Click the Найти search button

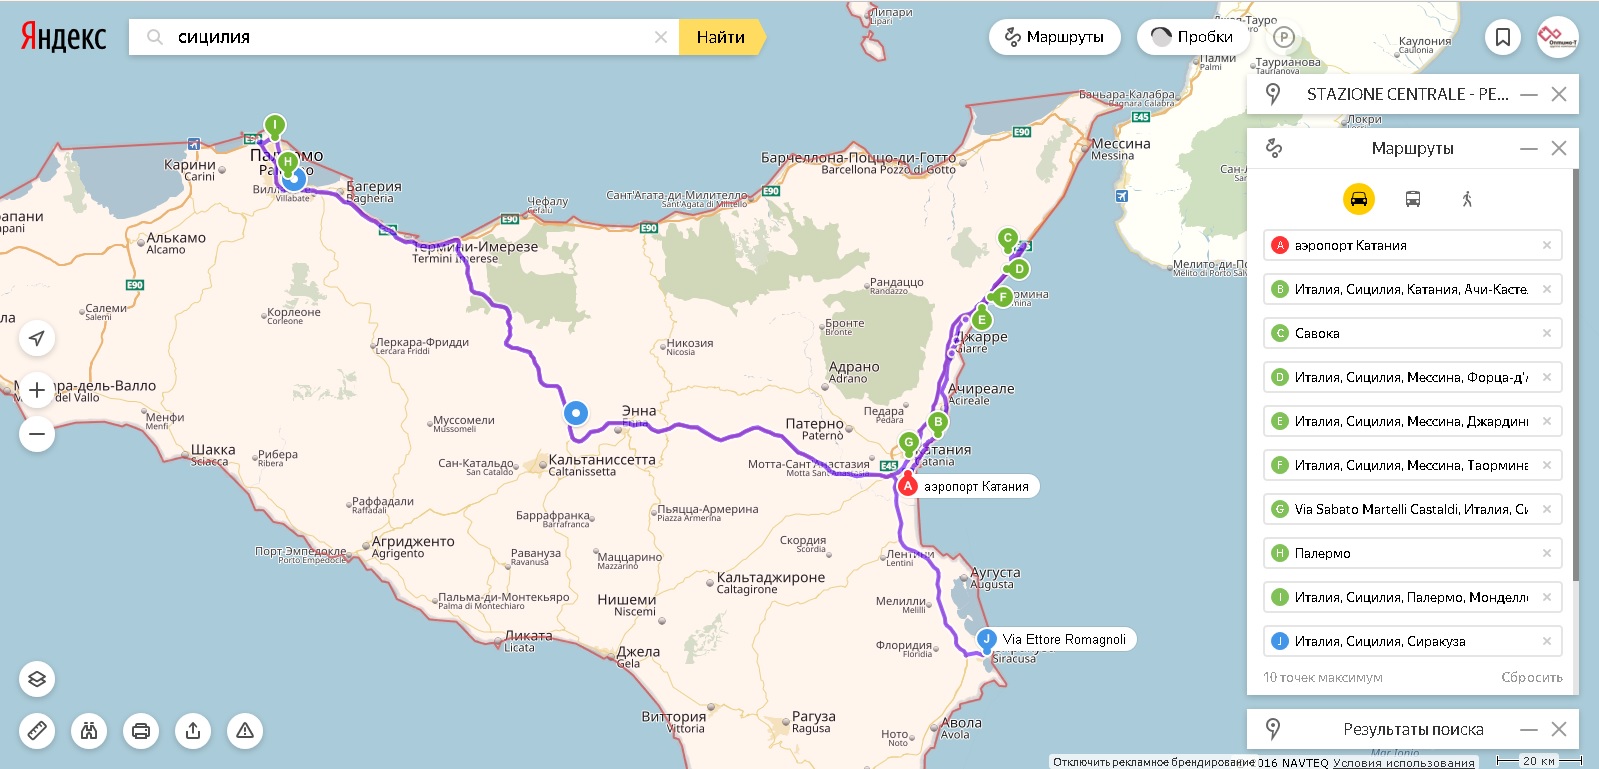coord(721,37)
